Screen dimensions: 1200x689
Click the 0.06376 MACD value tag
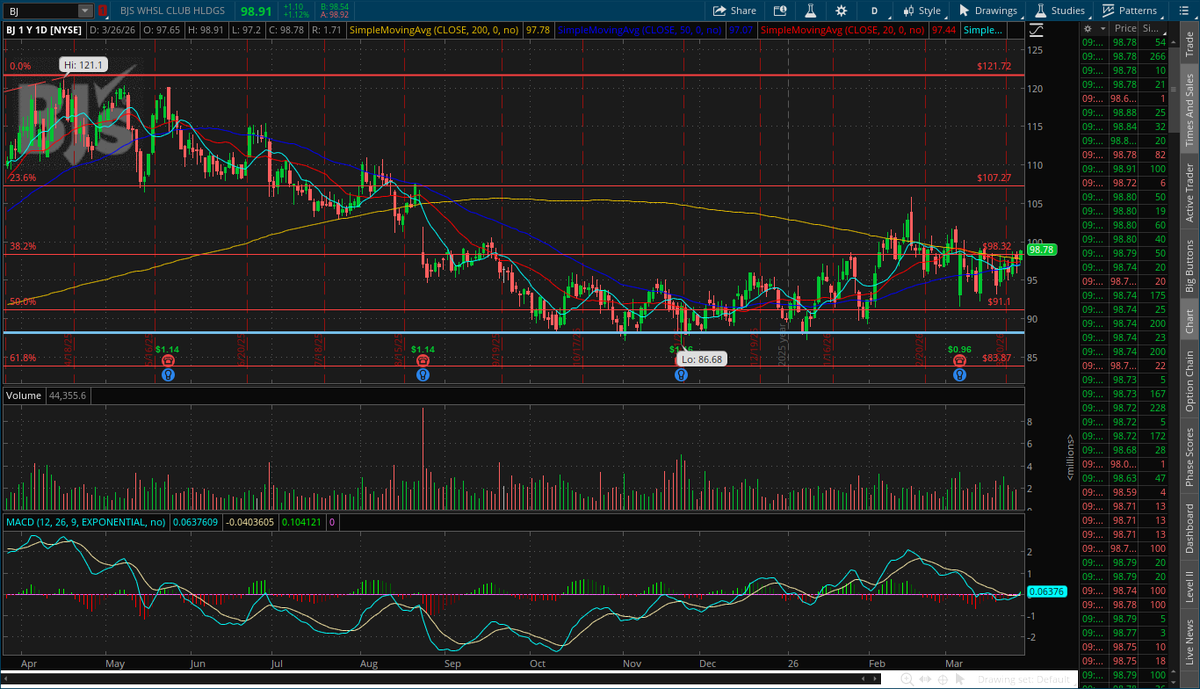[1045, 592]
